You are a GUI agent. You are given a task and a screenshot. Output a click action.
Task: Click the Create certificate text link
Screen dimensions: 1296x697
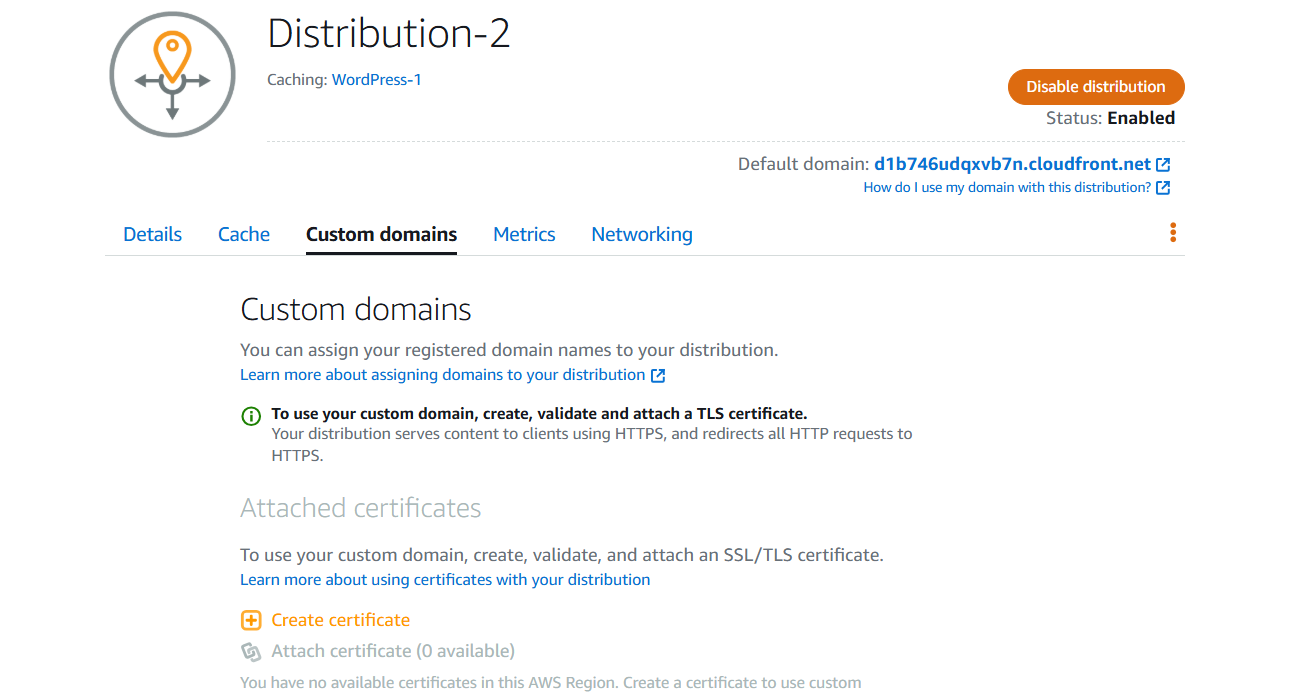(x=341, y=621)
